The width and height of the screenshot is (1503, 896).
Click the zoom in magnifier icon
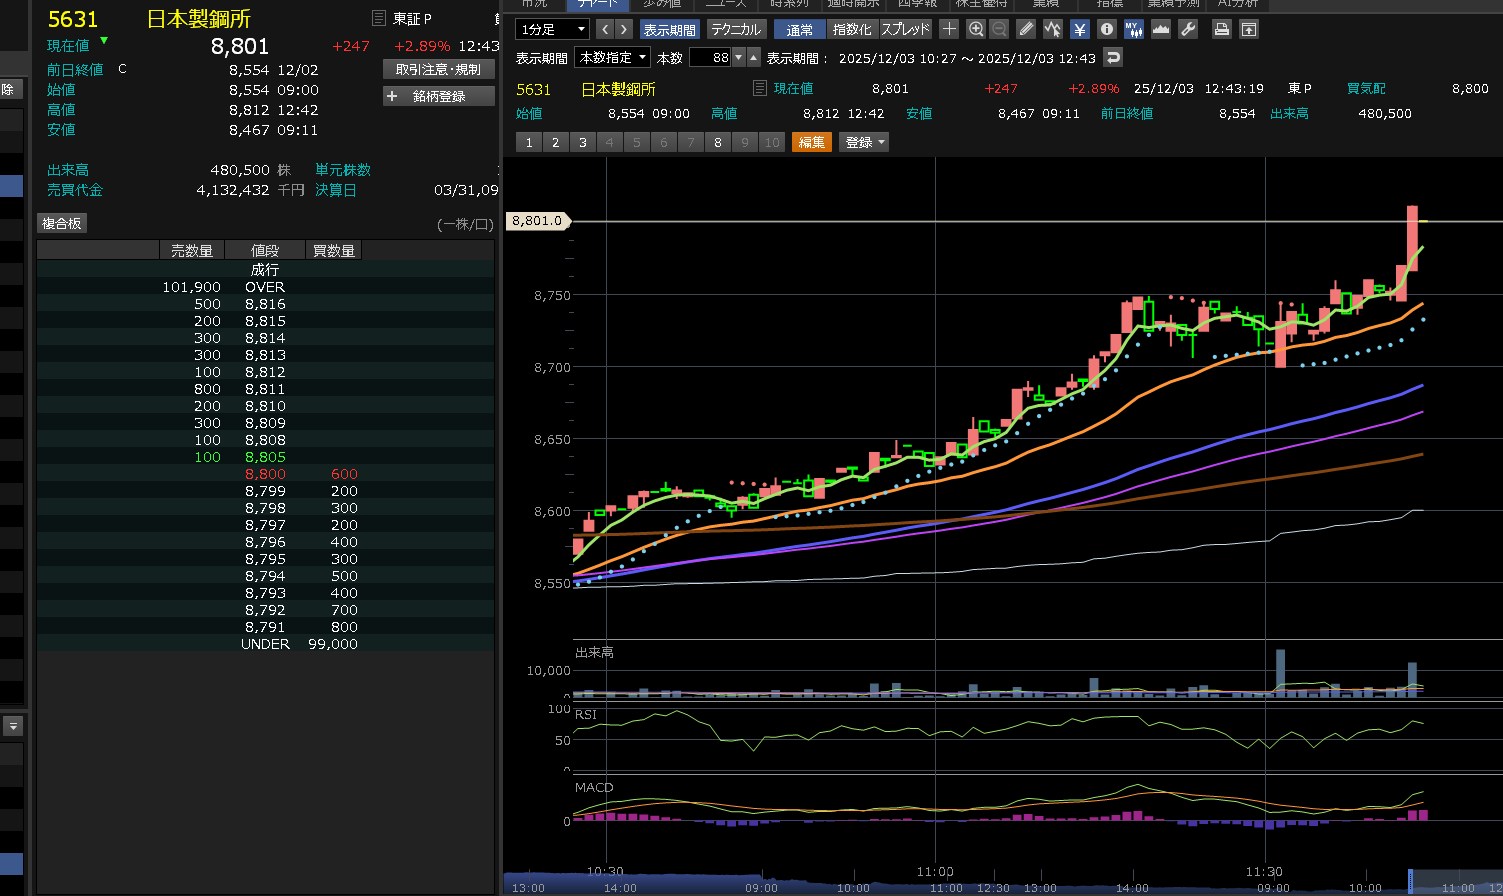tap(976, 29)
